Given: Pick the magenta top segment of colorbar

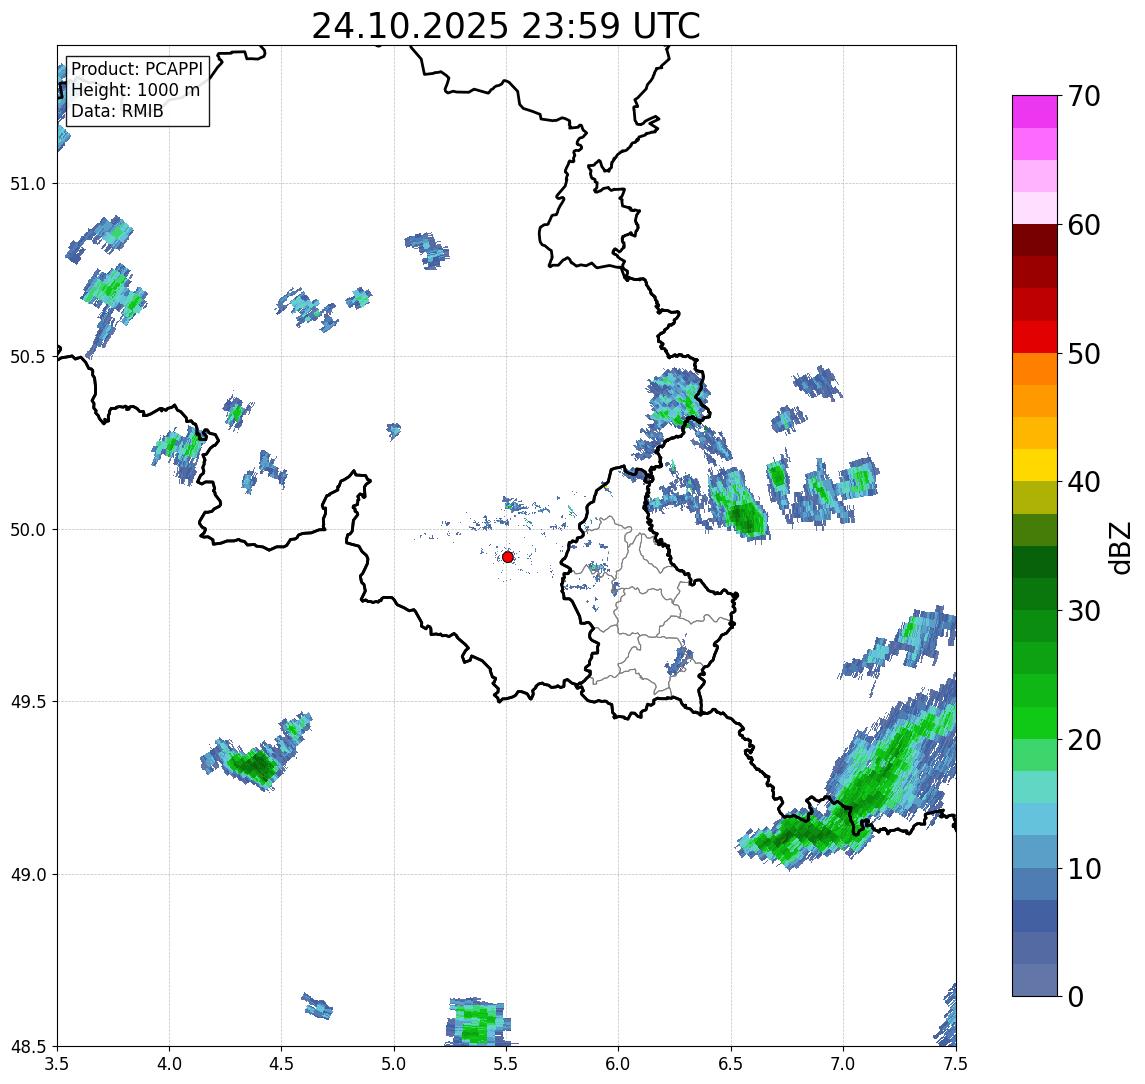Looking at the screenshot, I should (1035, 112).
